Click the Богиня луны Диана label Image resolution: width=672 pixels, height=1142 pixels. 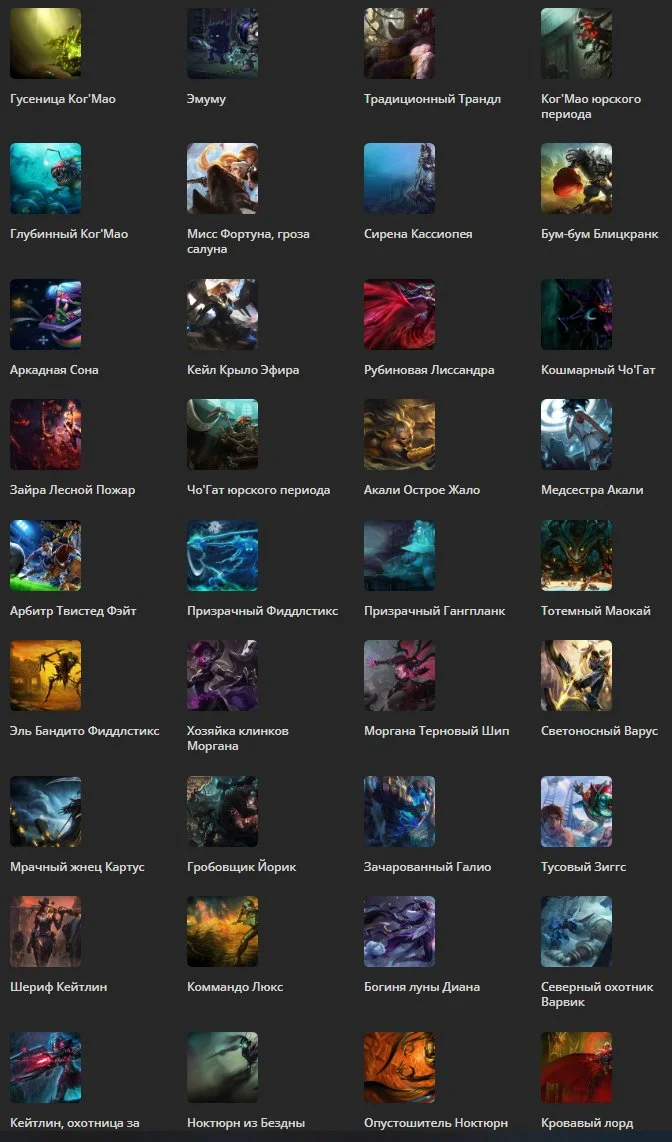(422, 988)
